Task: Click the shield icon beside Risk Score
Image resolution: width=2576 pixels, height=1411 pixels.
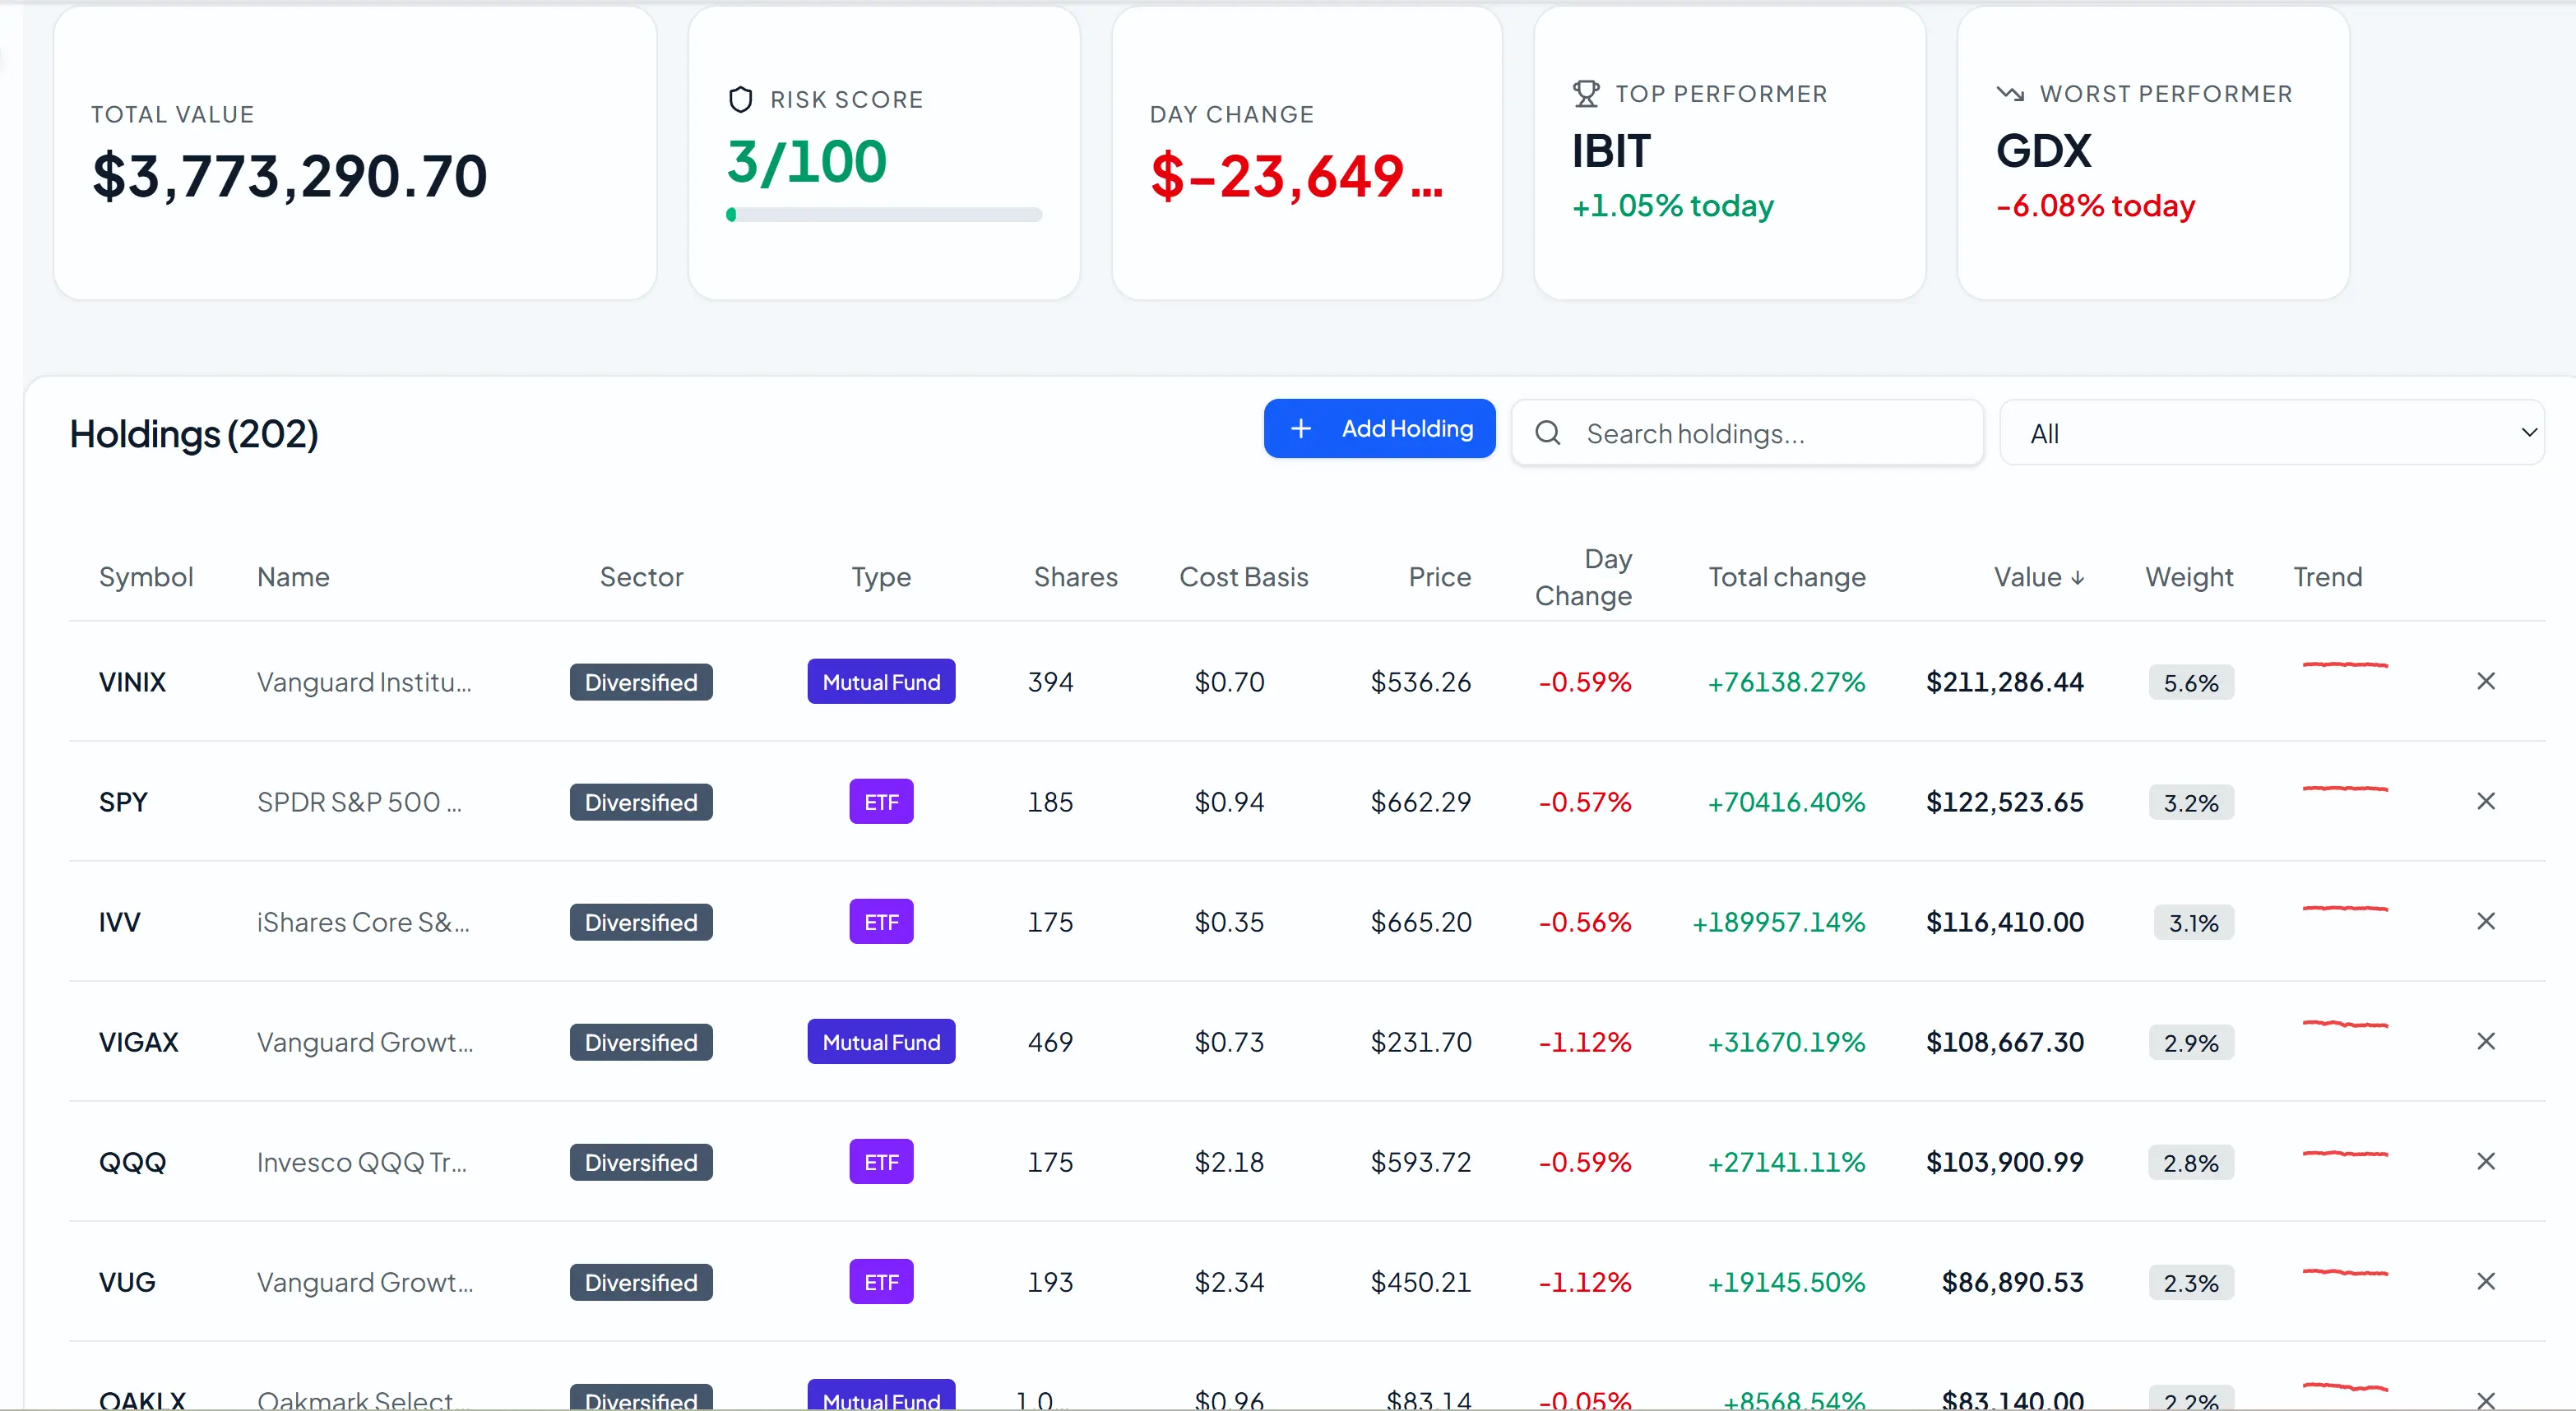Action: [x=740, y=99]
